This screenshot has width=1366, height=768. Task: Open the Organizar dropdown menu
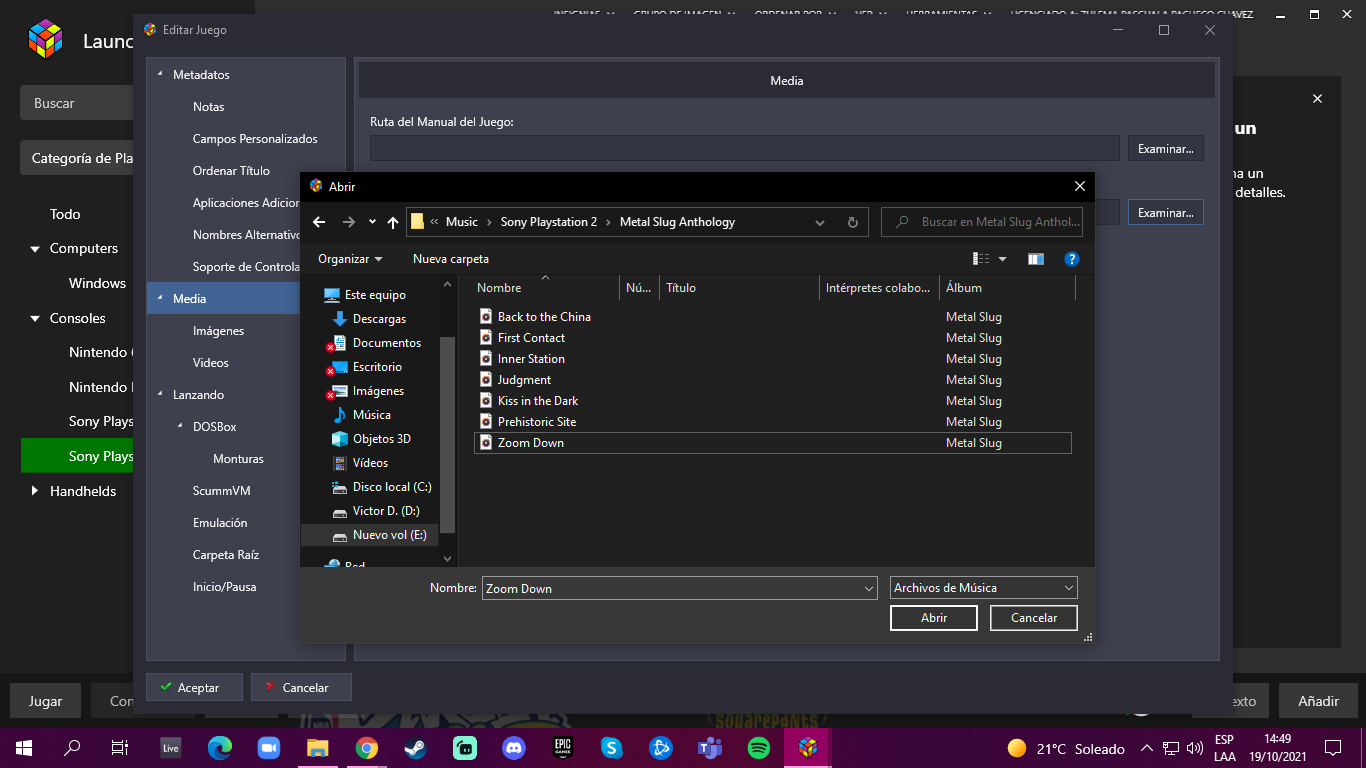350,259
